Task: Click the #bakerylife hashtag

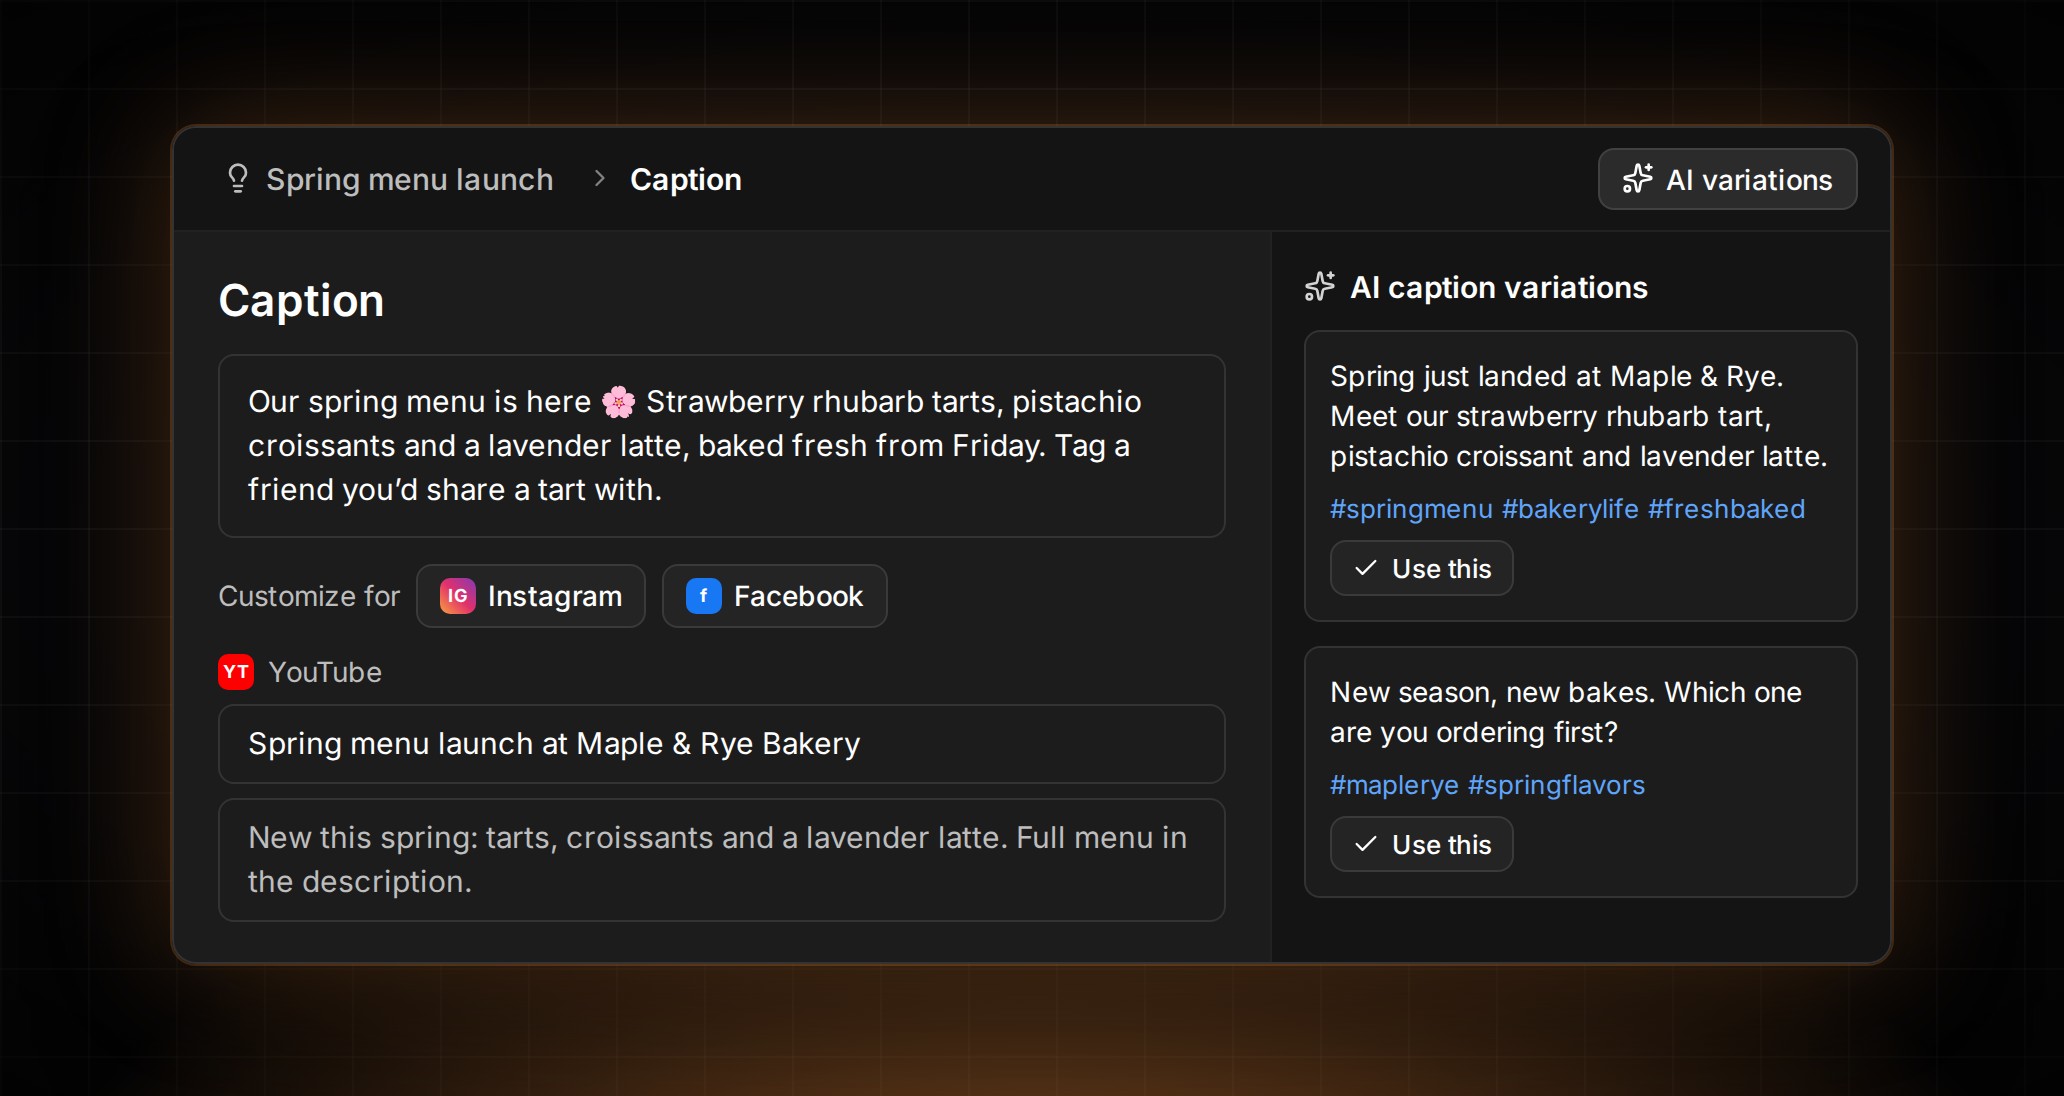Action: (1570, 509)
